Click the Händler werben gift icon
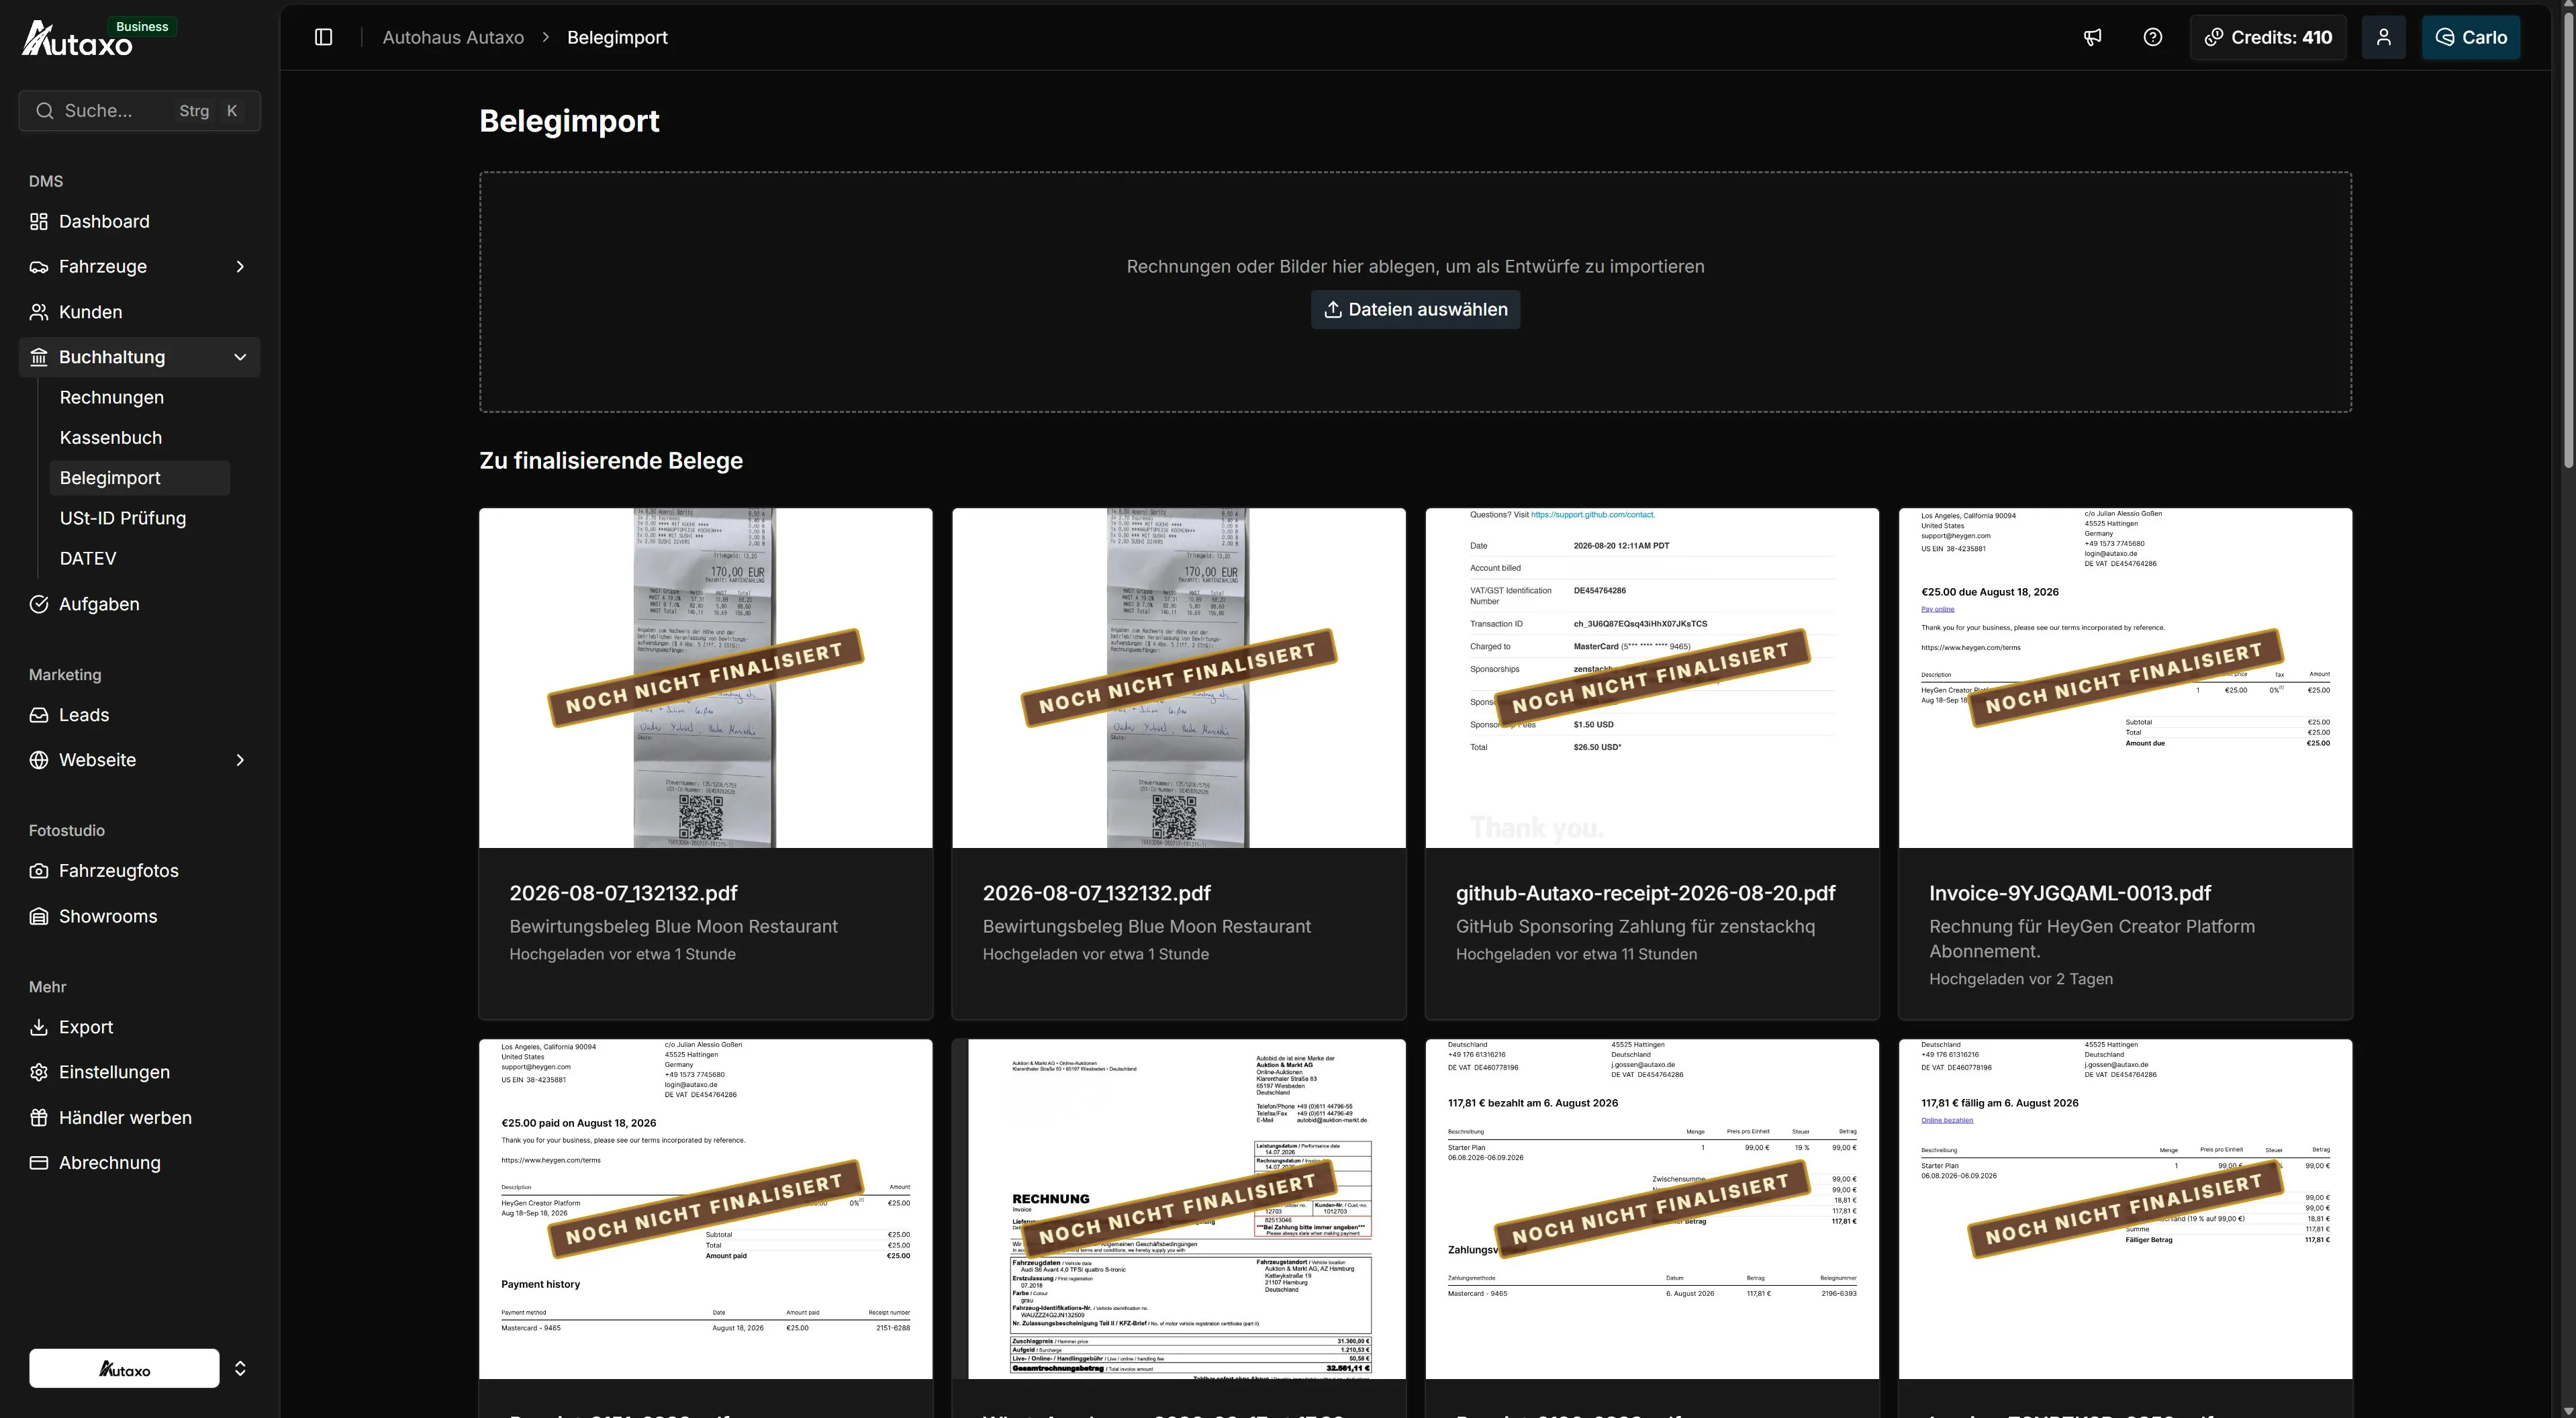The width and height of the screenshot is (2576, 1418). pyautogui.click(x=39, y=1118)
